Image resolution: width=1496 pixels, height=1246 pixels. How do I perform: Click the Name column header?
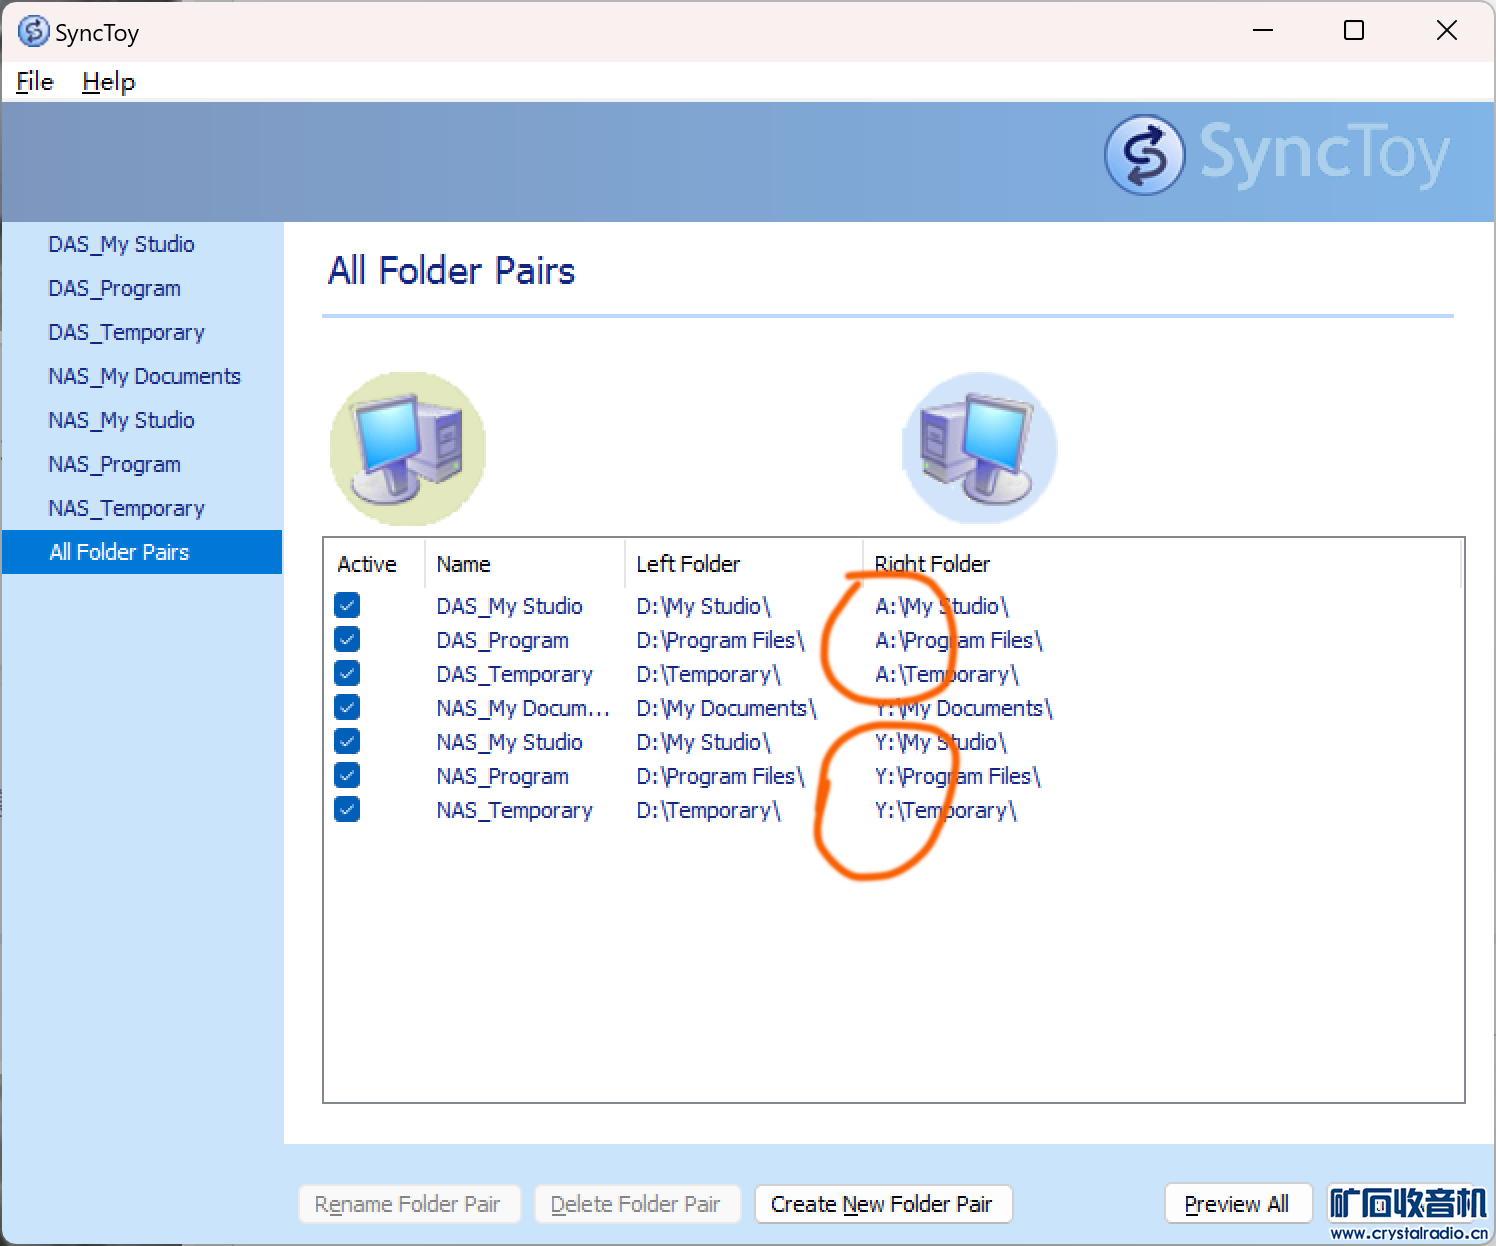tap(525, 564)
